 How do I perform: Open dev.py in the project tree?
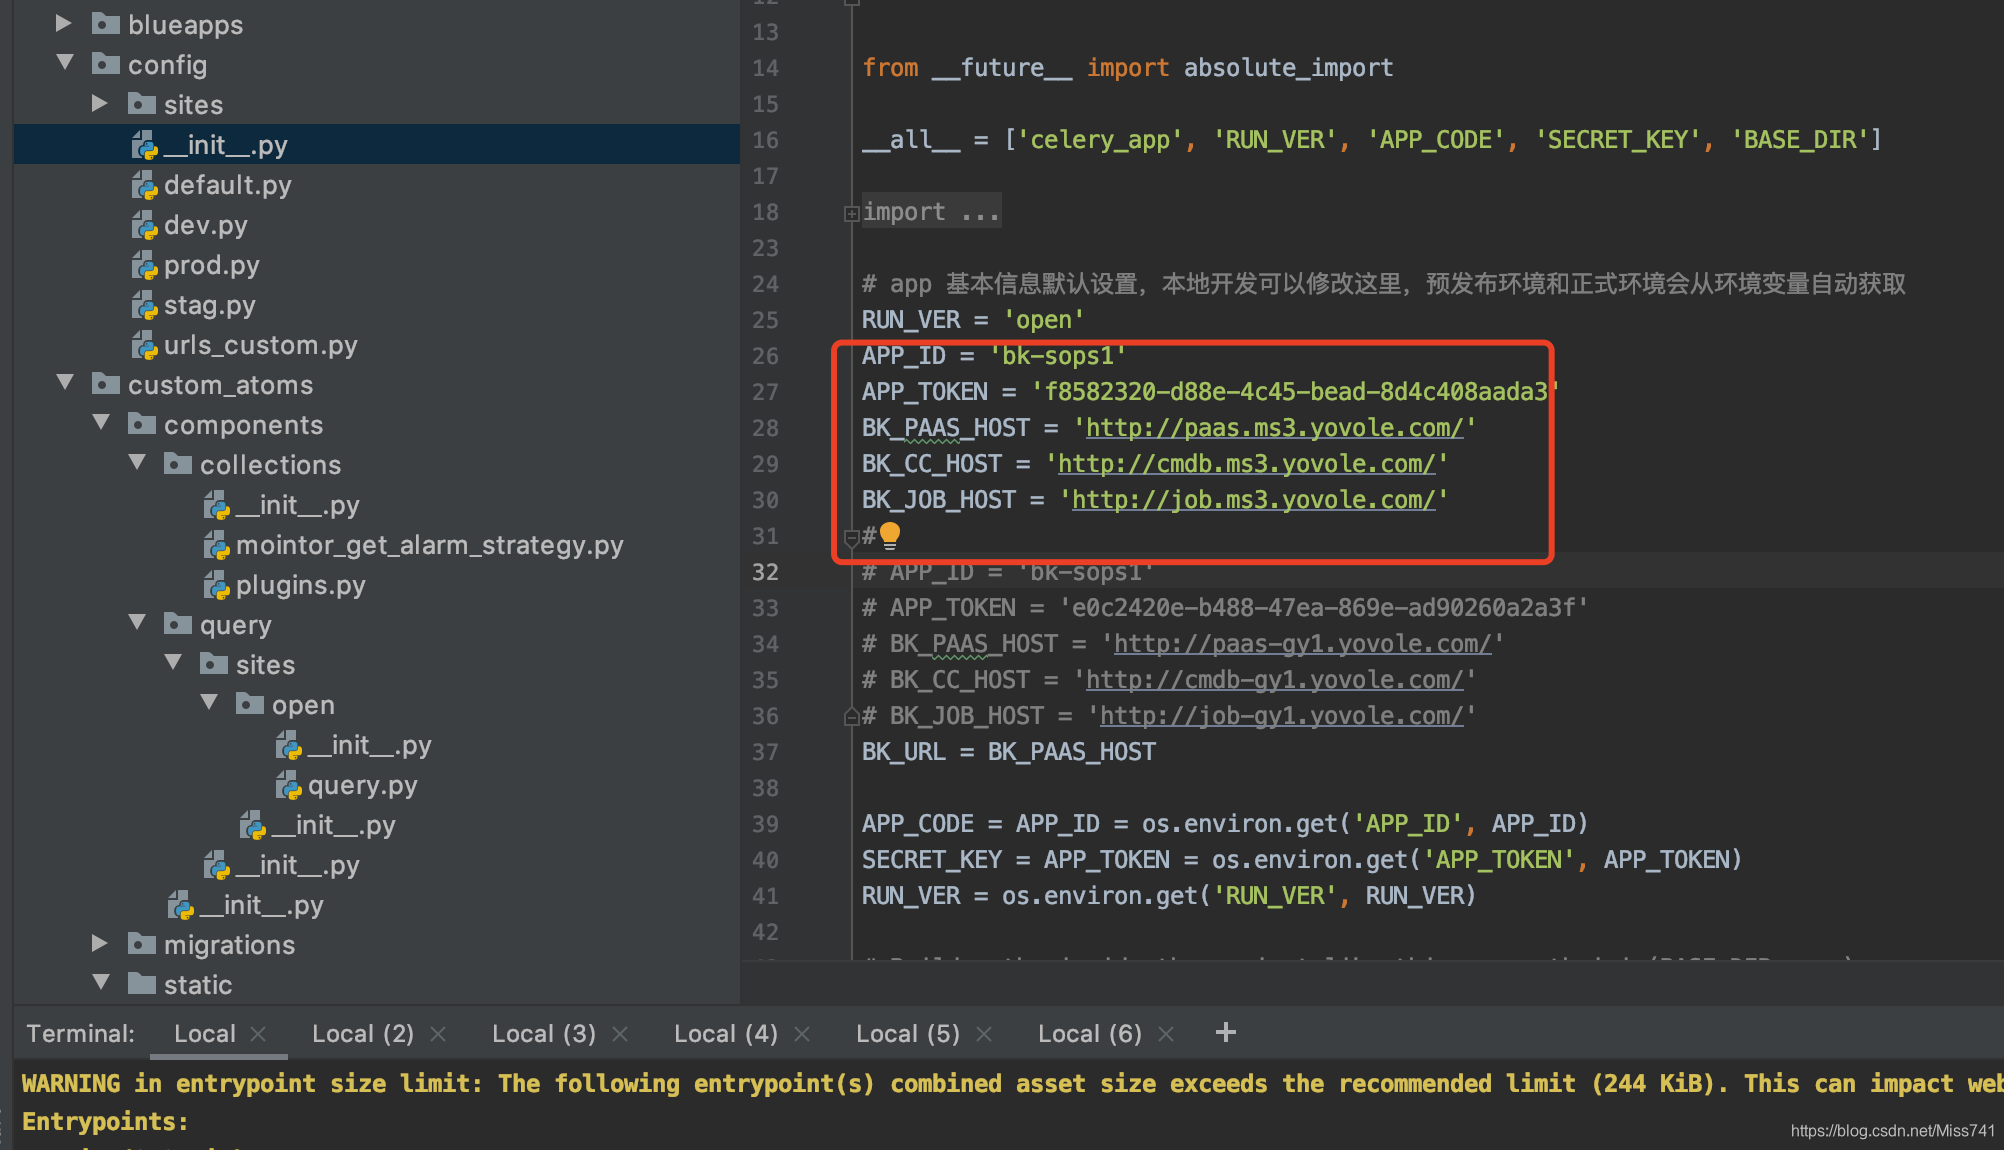(x=206, y=225)
